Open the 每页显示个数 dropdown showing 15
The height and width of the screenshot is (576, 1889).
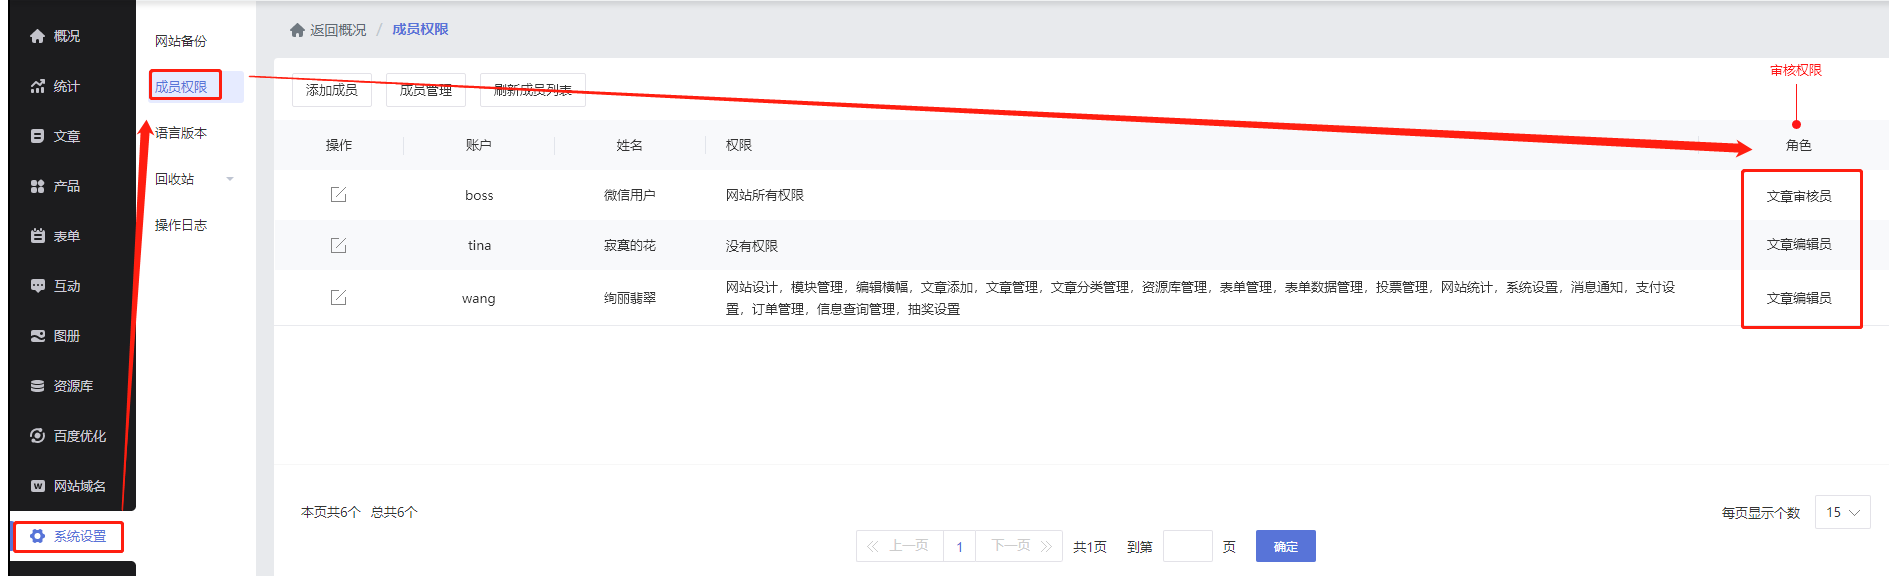pyautogui.click(x=1842, y=512)
